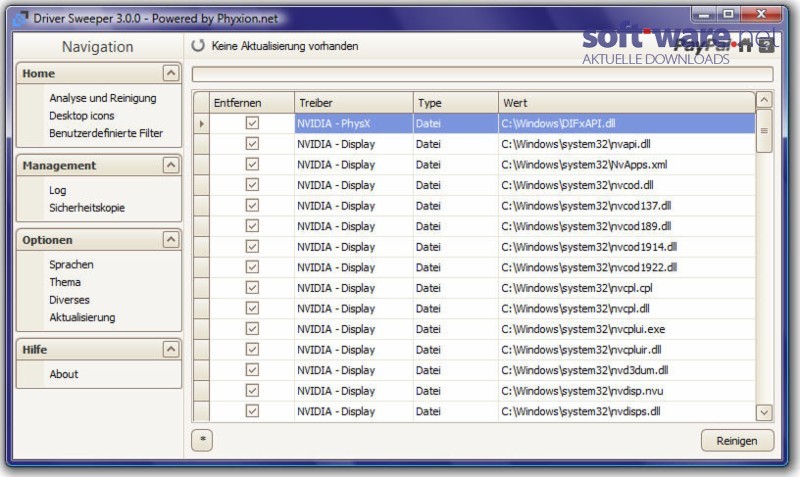Open Benutzerdefinierte Filter page

(106, 133)
